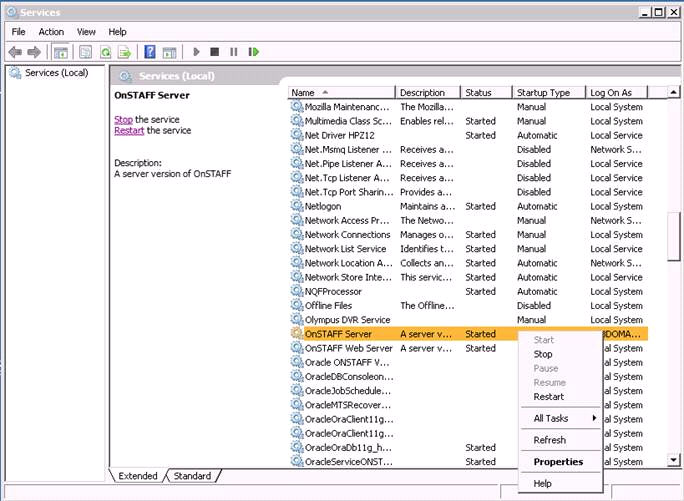Screen dimensions: 684x501
Task: Click the scrollbar up arrow
Action: [x=674, y=92]
